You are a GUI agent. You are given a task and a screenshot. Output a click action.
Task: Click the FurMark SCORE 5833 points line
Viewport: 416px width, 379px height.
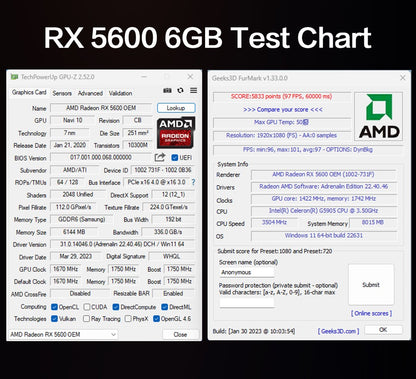tap(282, 97)
